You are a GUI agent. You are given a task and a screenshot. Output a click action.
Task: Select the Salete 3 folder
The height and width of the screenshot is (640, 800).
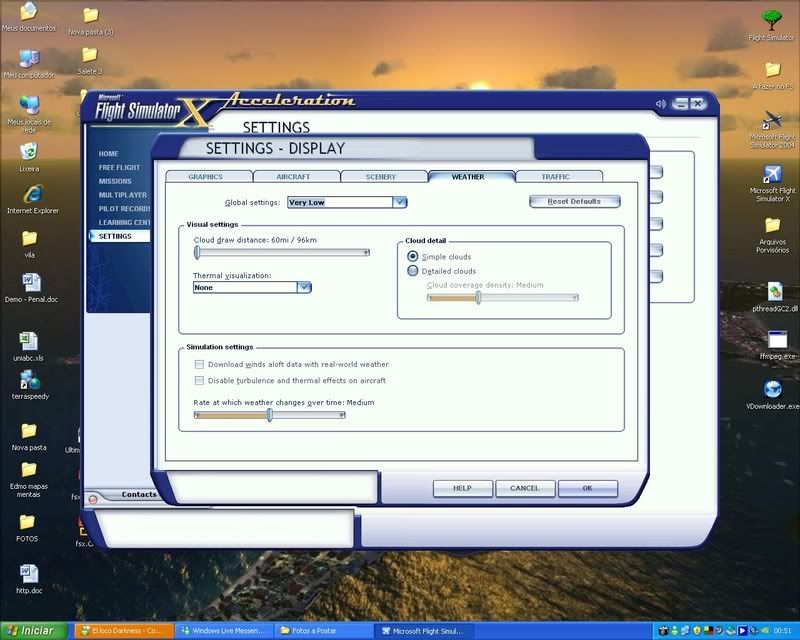(x=90, y=55)
